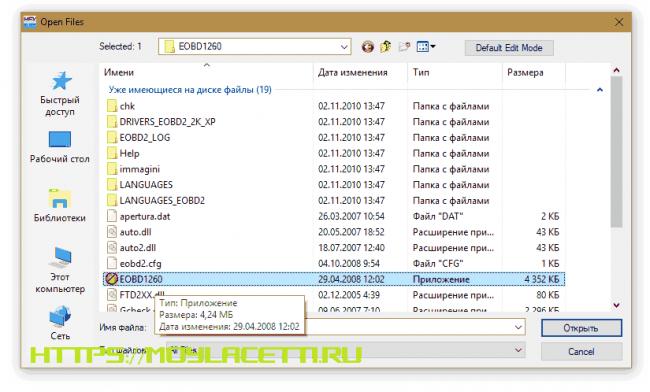
Task: Select the file name "auto2.dll"
Action: 138,248
